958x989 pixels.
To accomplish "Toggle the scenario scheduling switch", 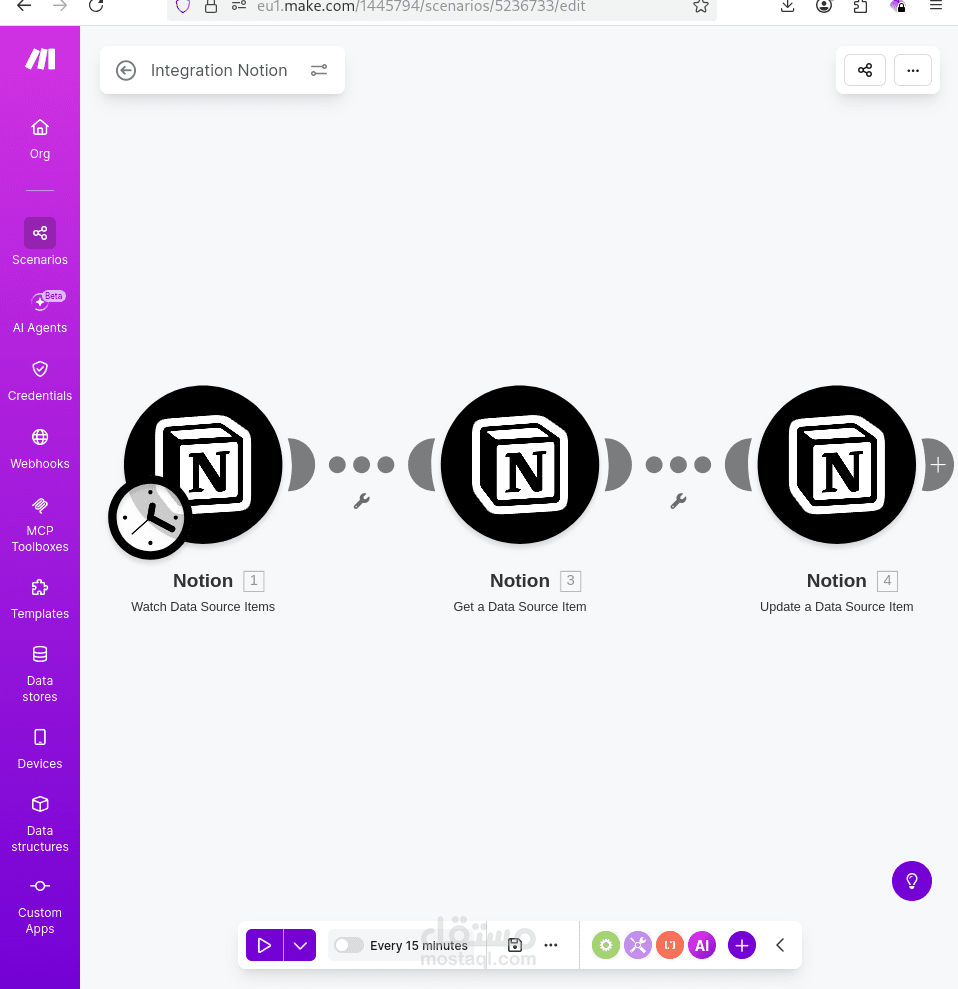I will (x=349, y=945).
